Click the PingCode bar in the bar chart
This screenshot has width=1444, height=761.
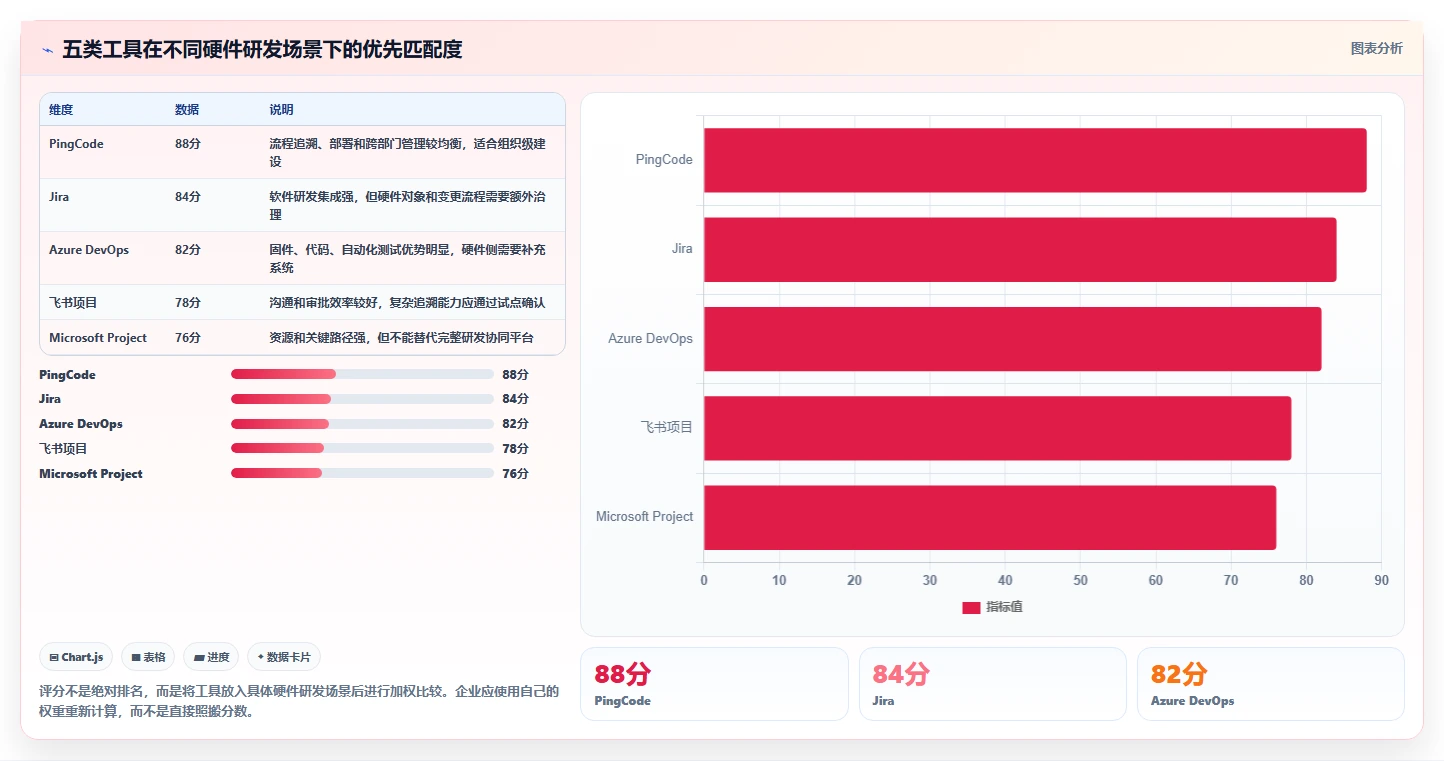(x=1035, y=160)
